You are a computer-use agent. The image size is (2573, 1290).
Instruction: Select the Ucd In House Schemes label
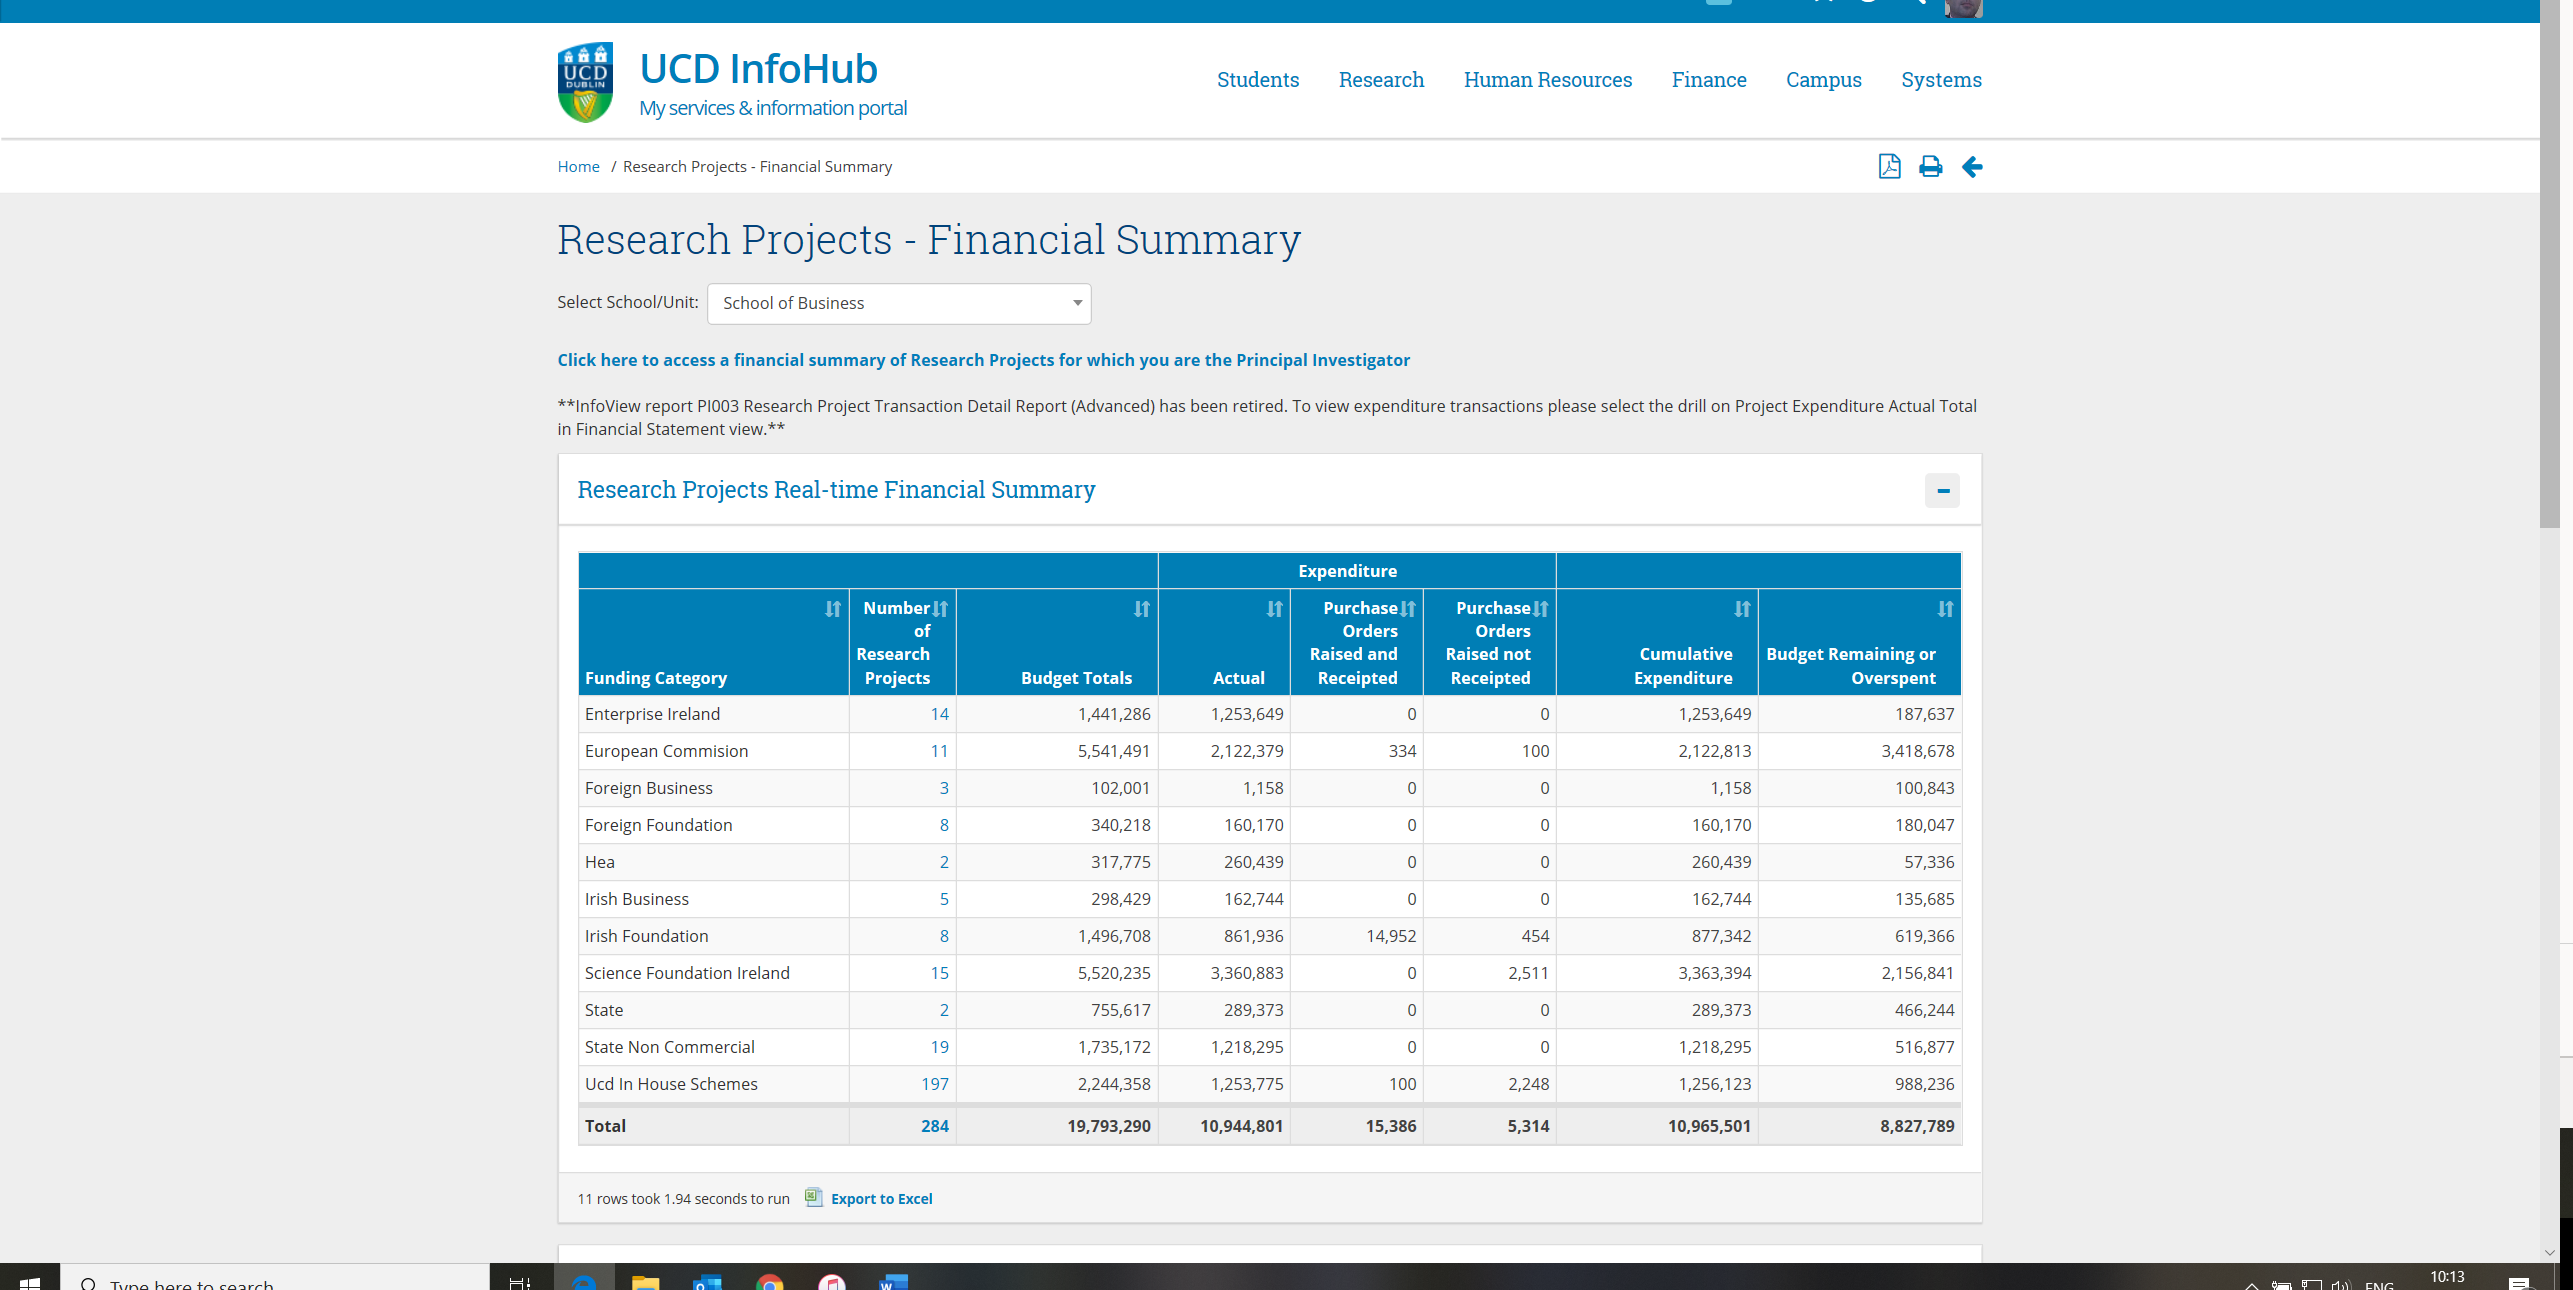tap(671, 1084)
